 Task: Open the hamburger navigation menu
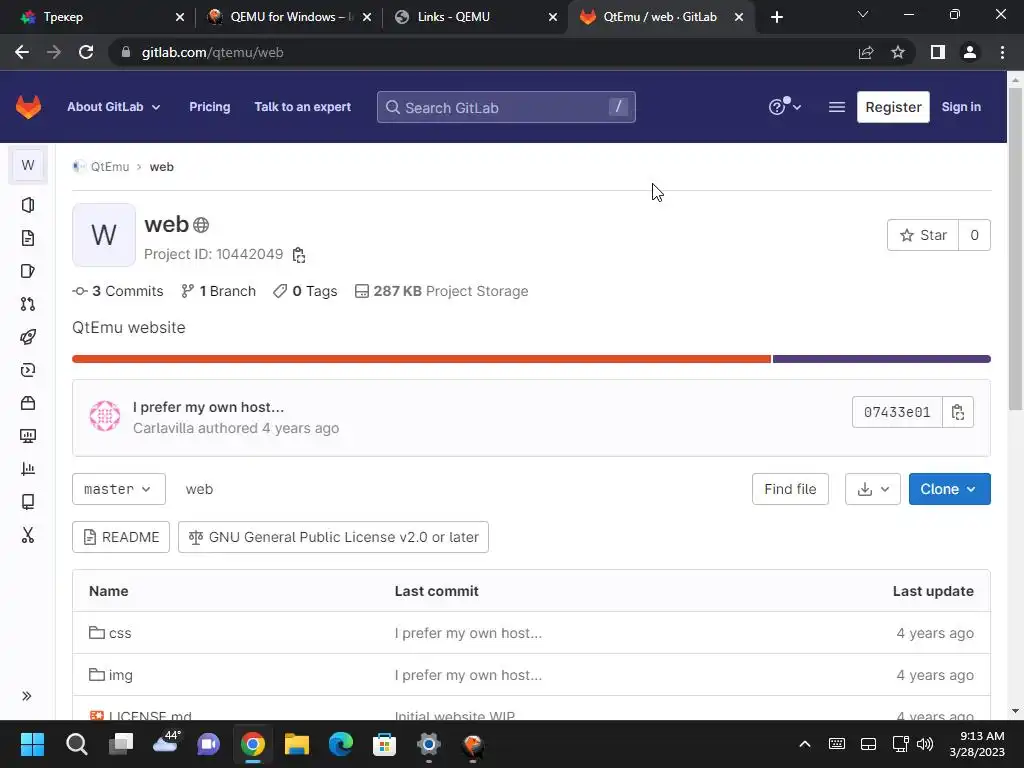click(x=837, y=106)
